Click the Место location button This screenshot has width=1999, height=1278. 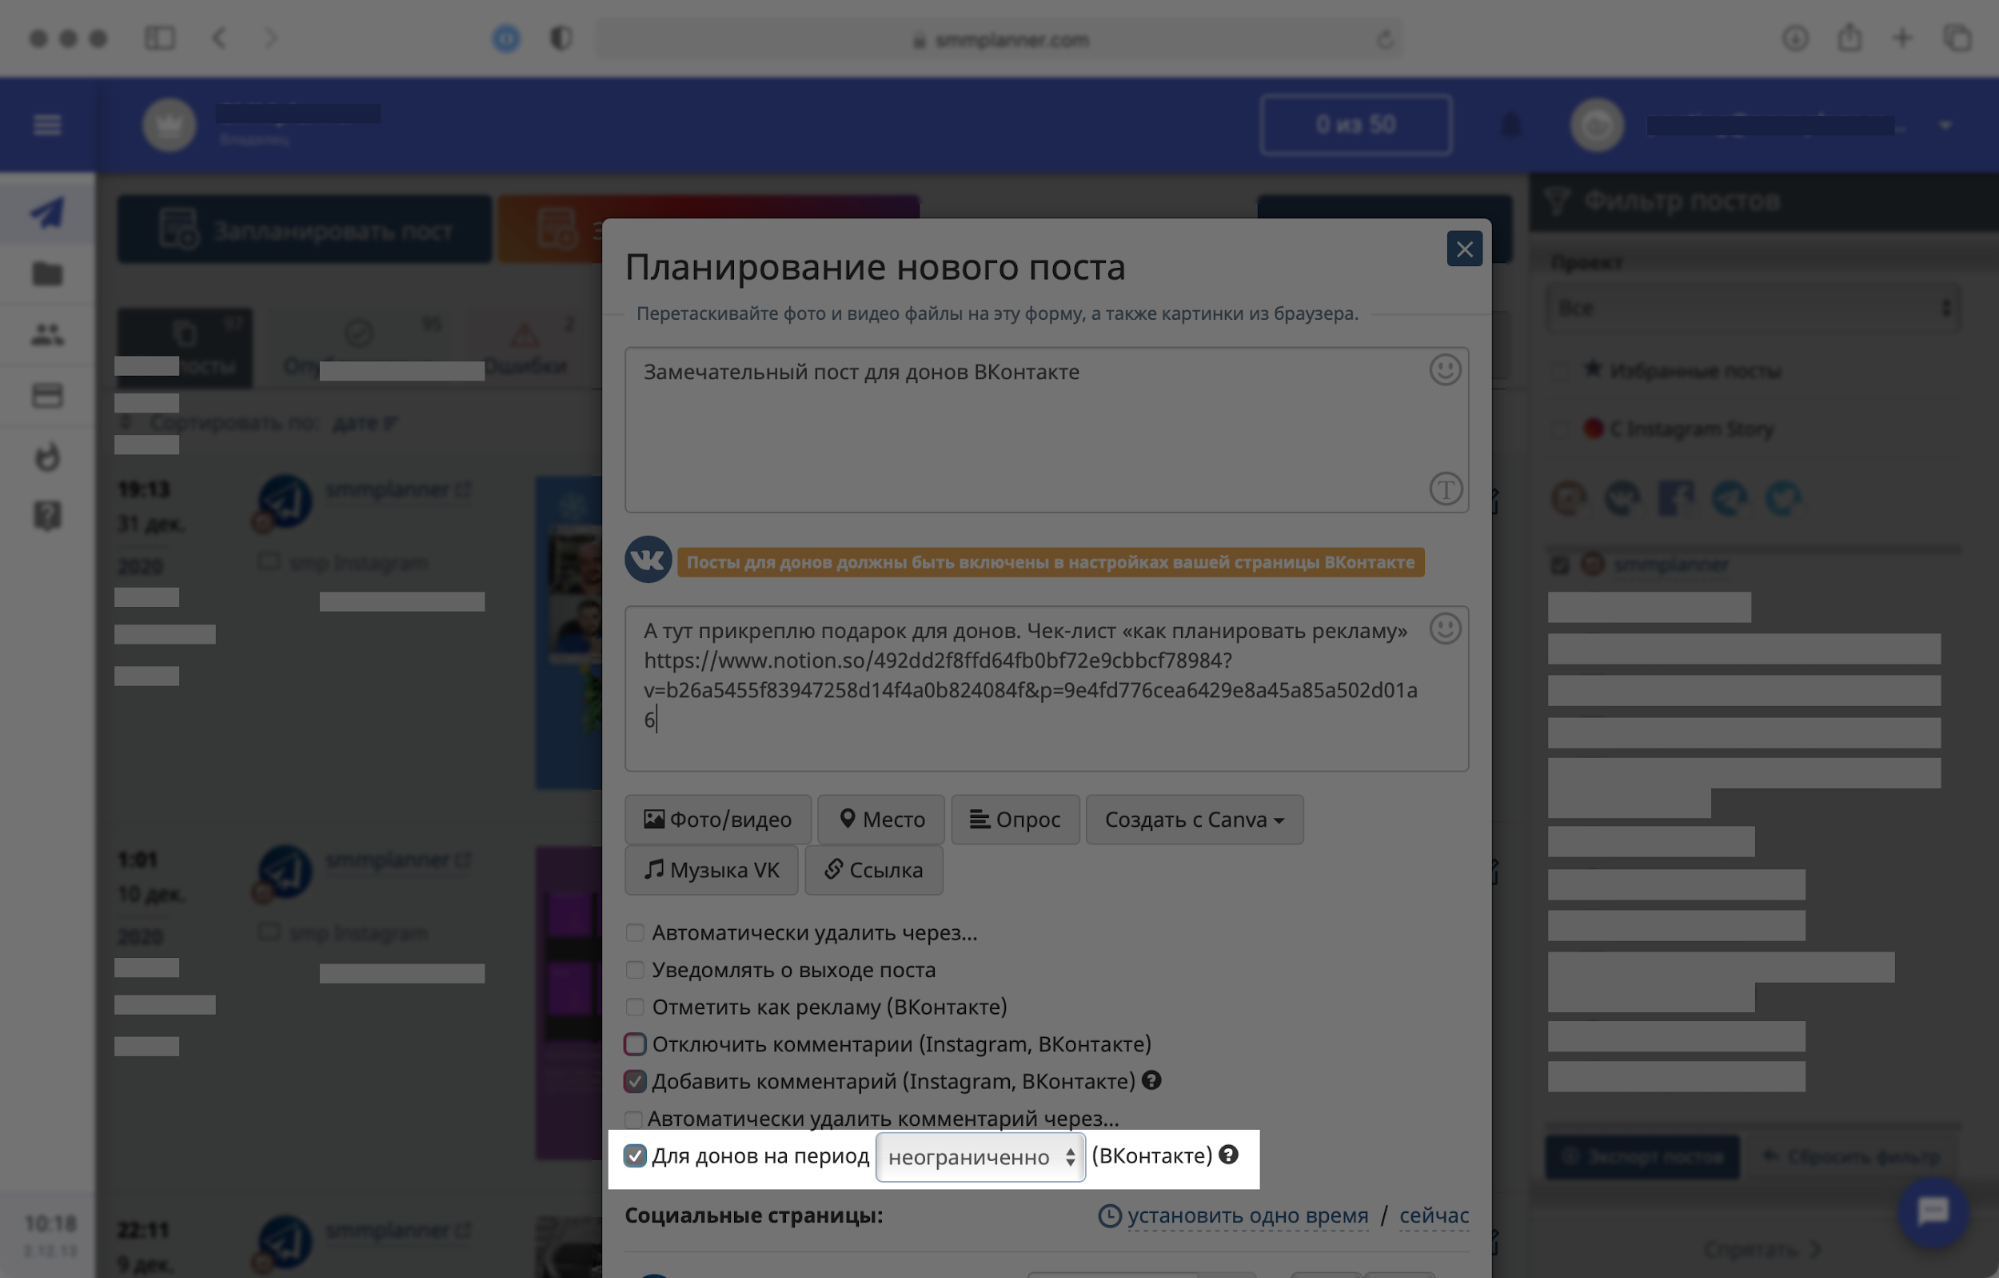click(x=881, y=820)
